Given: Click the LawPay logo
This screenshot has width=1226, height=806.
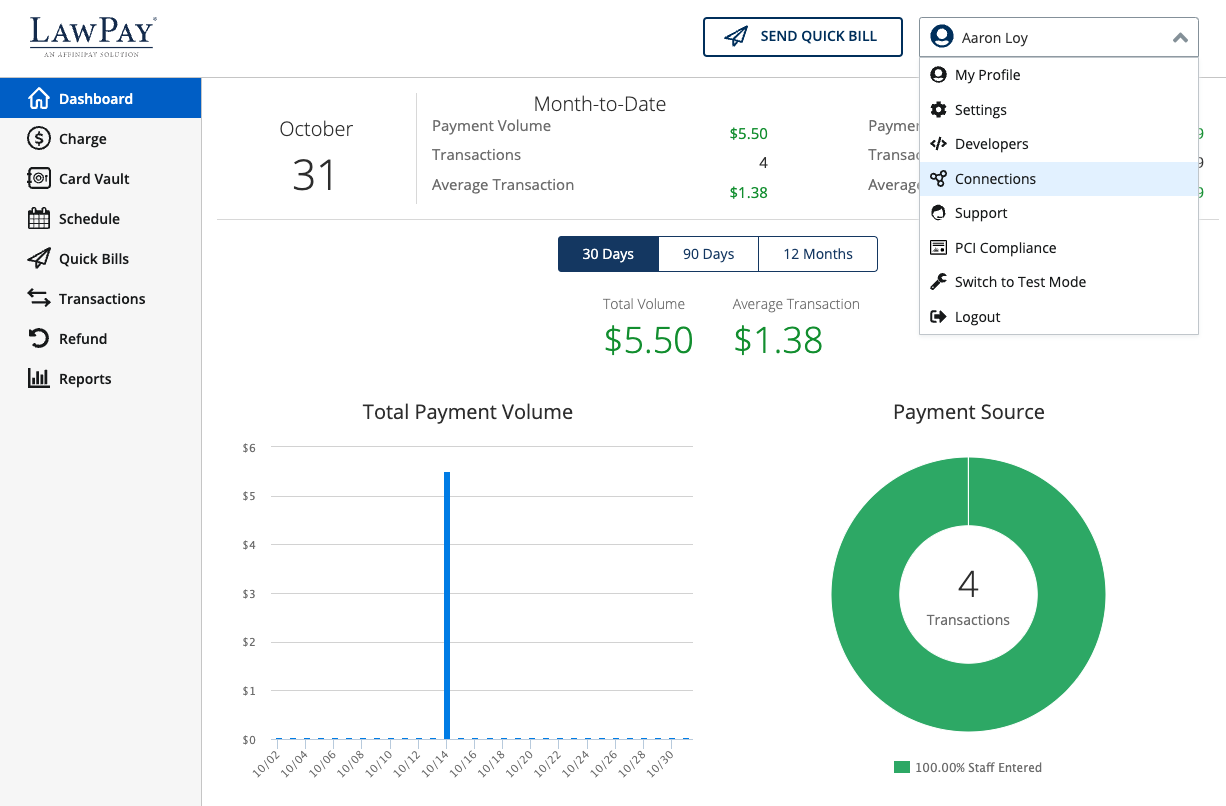Looking at the screenshot, I should click(92, 37).
